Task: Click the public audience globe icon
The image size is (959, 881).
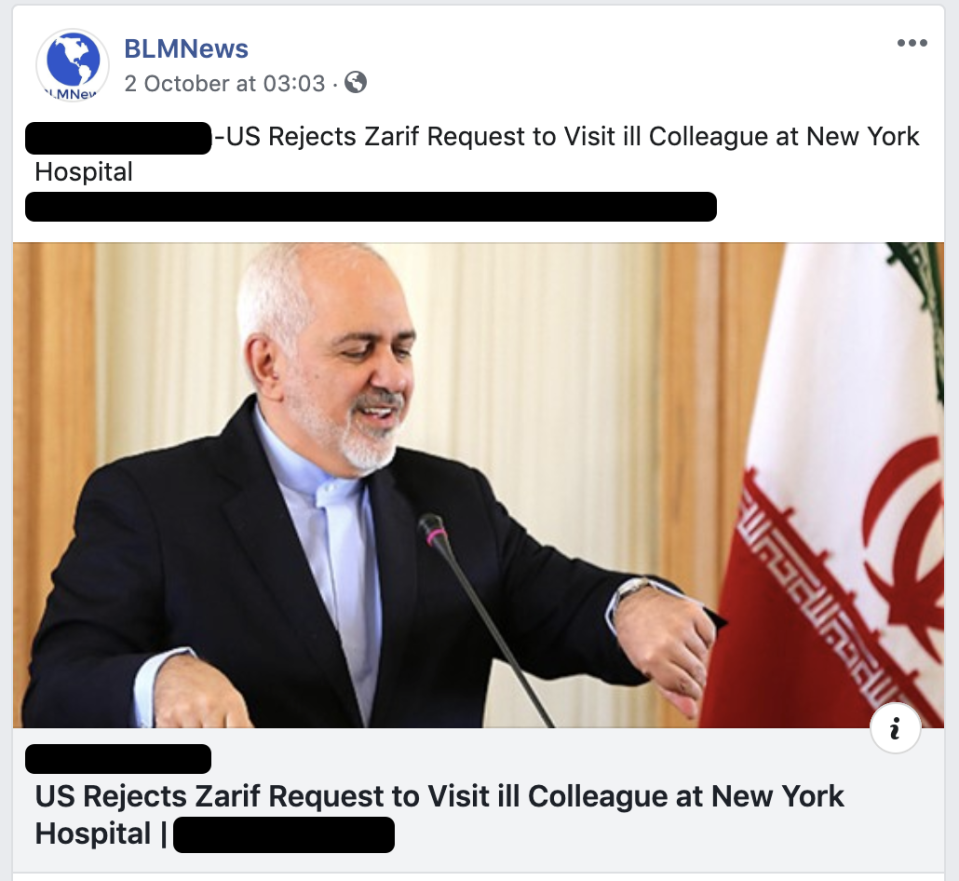Action: point(356,82)
